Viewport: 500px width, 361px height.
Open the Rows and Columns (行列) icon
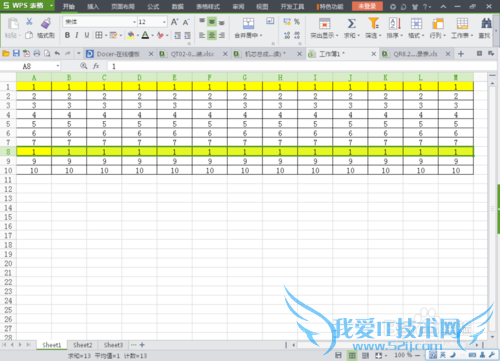pyautogui.click(x=438, y=24)
